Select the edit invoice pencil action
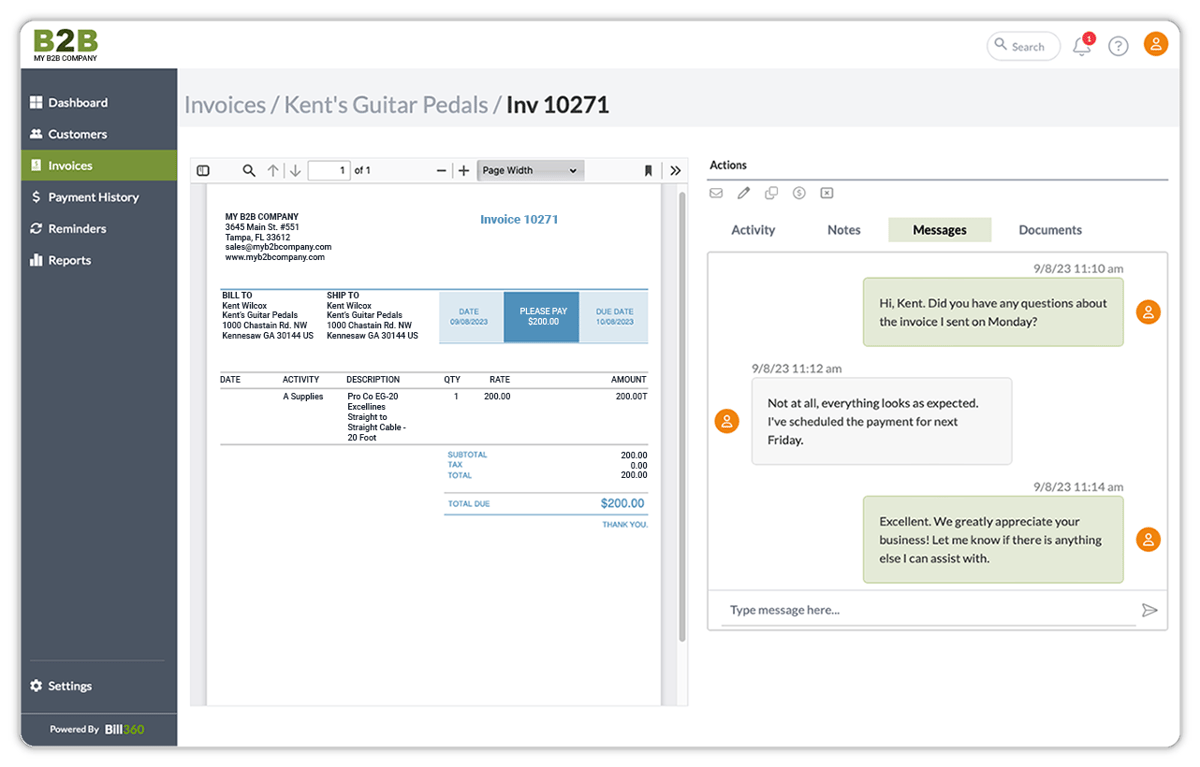This screenshot has width=1200, height=767. [743, 192]
